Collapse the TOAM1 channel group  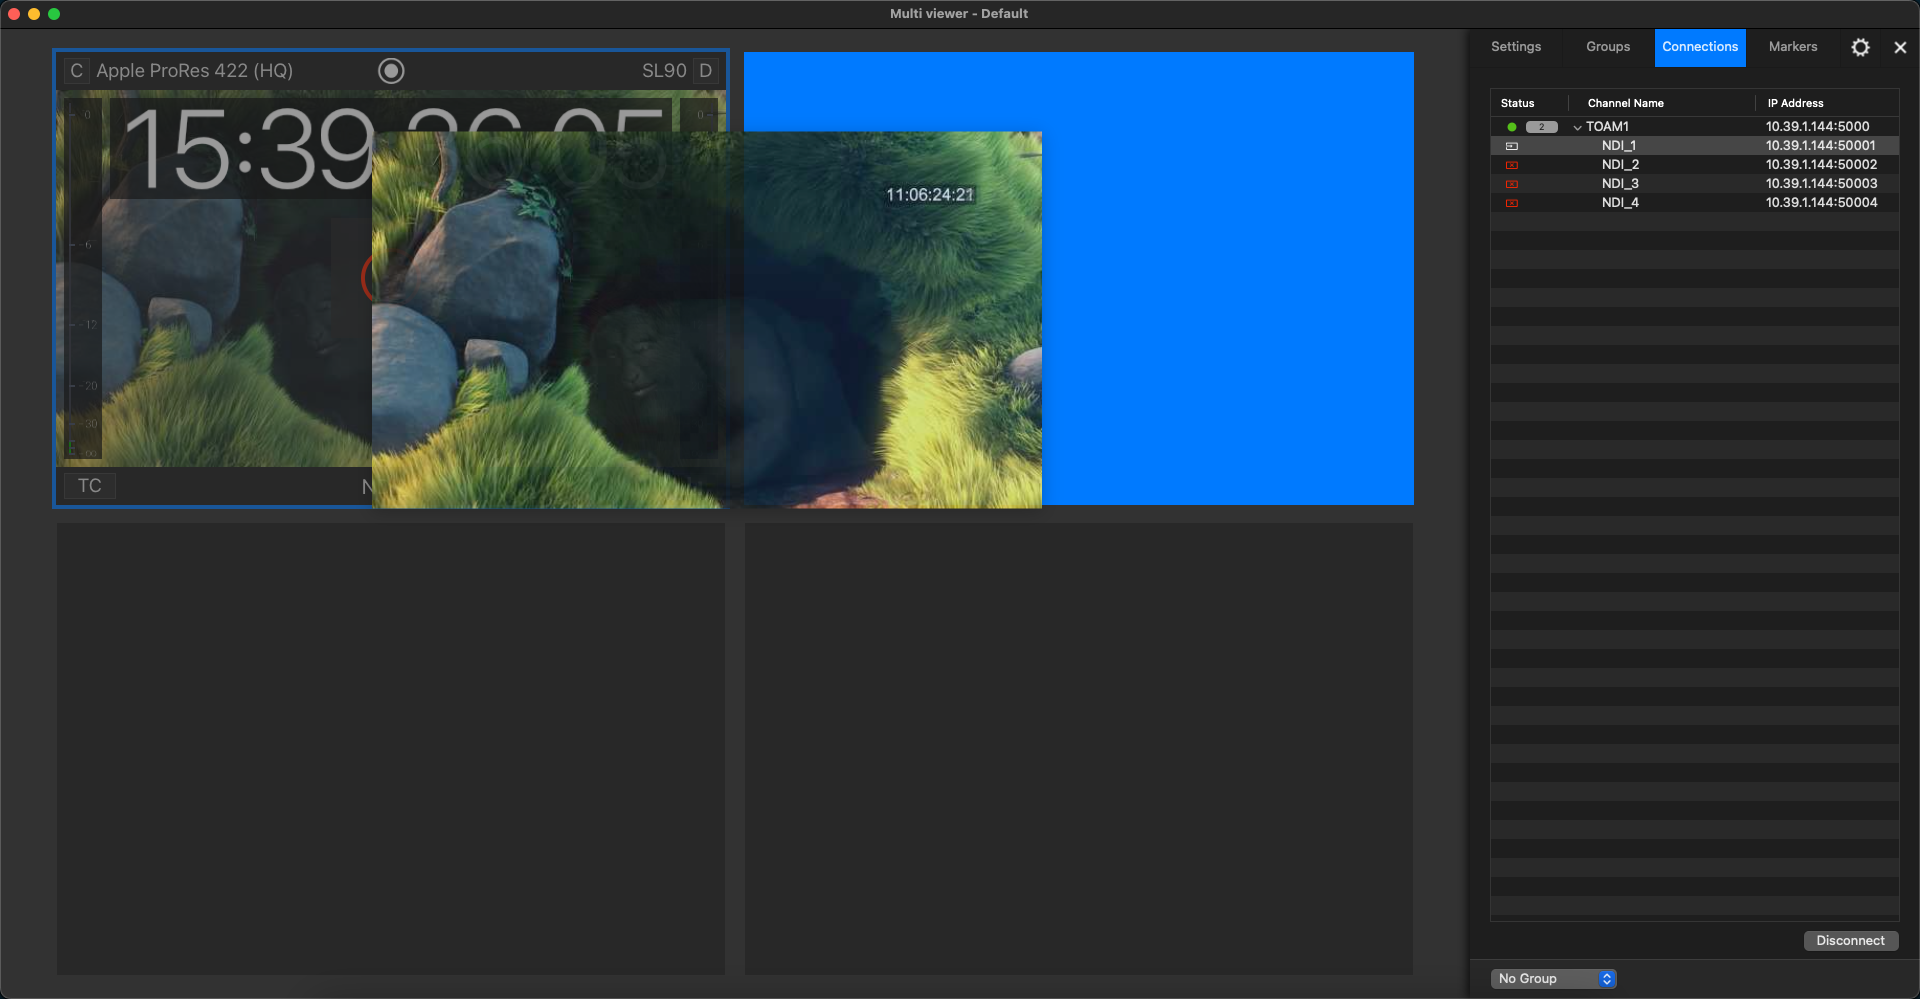1577,128
